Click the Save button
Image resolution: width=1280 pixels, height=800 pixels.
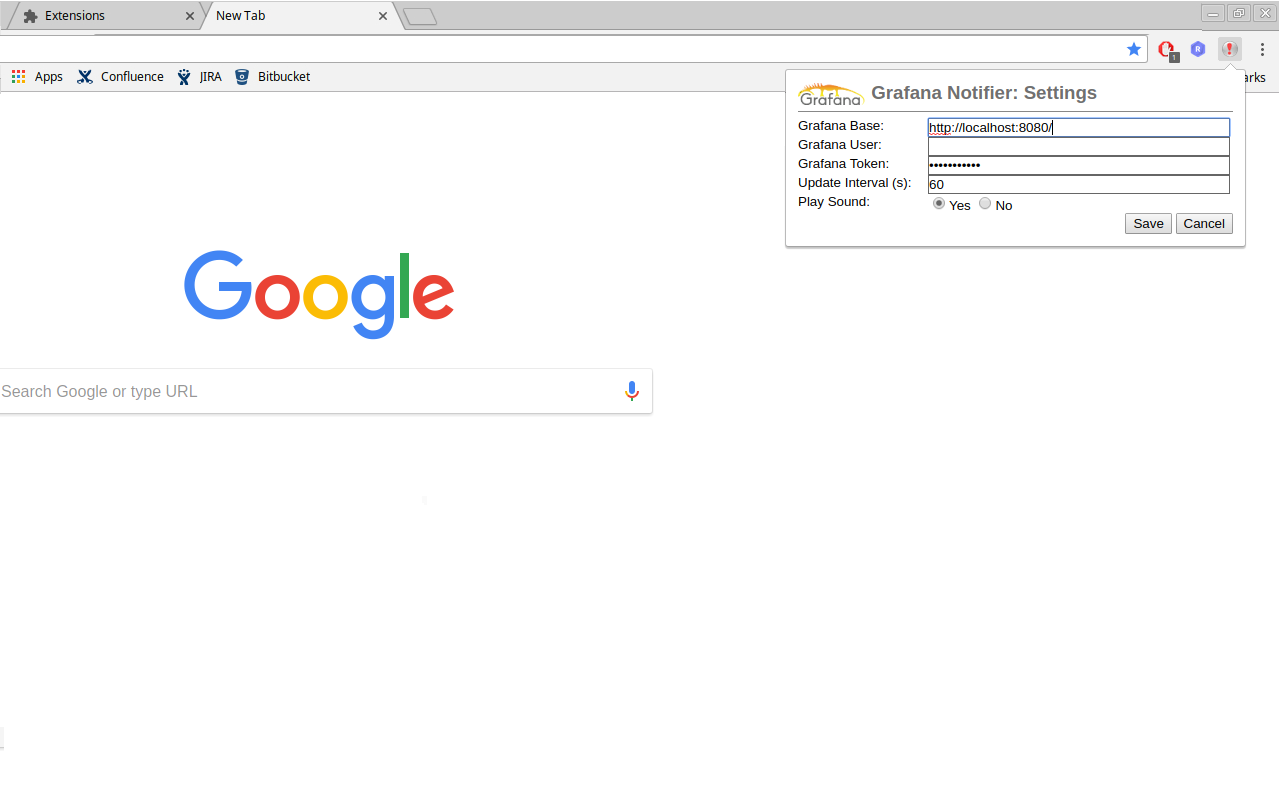(x=1148, y=223)
